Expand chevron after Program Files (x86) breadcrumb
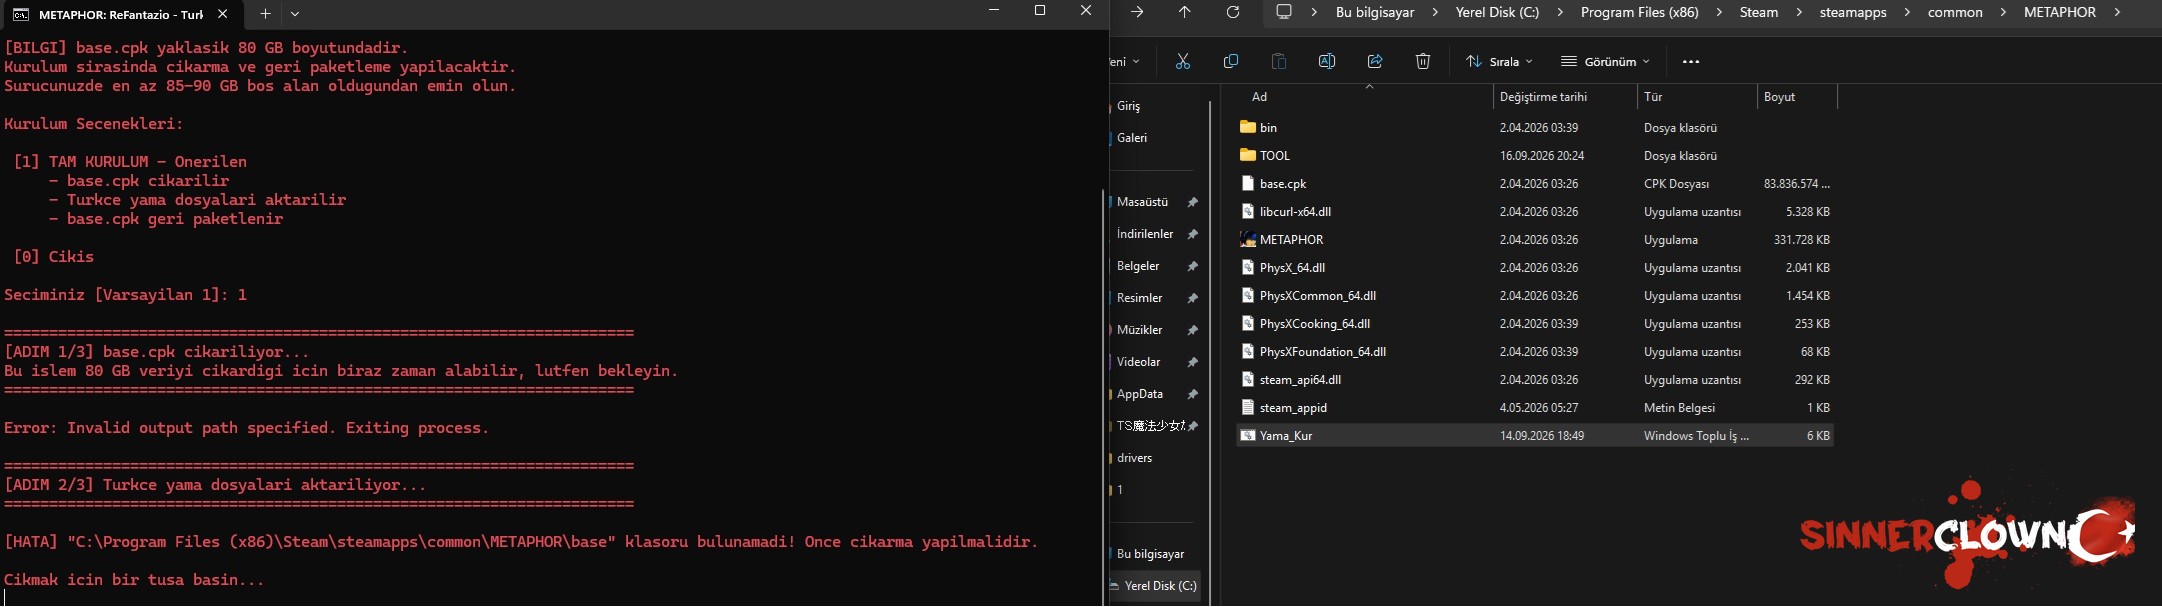2162x607 pixels. (1720, 13)
